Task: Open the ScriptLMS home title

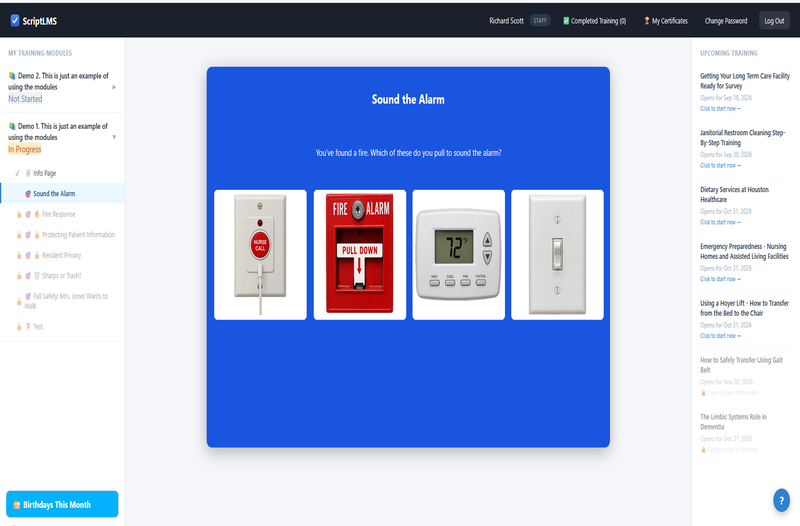Action: coord(39,21)
